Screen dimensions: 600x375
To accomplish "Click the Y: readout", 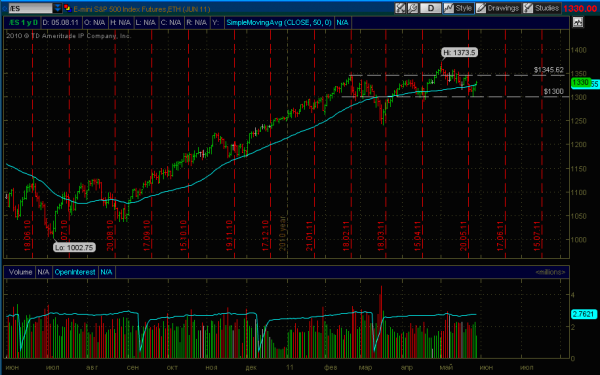I will pyautogui.click(x=216, y=23).
